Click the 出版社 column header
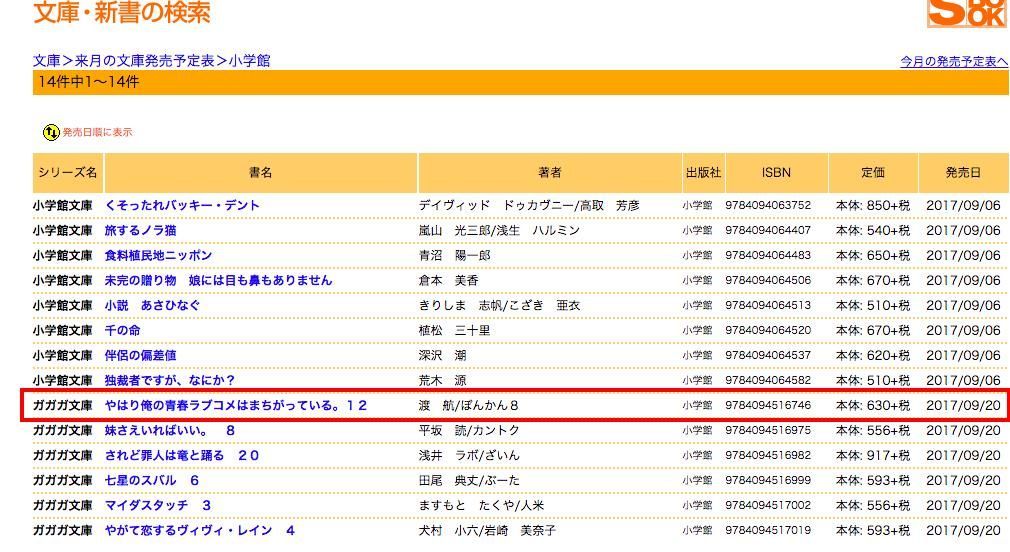 point(703,173)
